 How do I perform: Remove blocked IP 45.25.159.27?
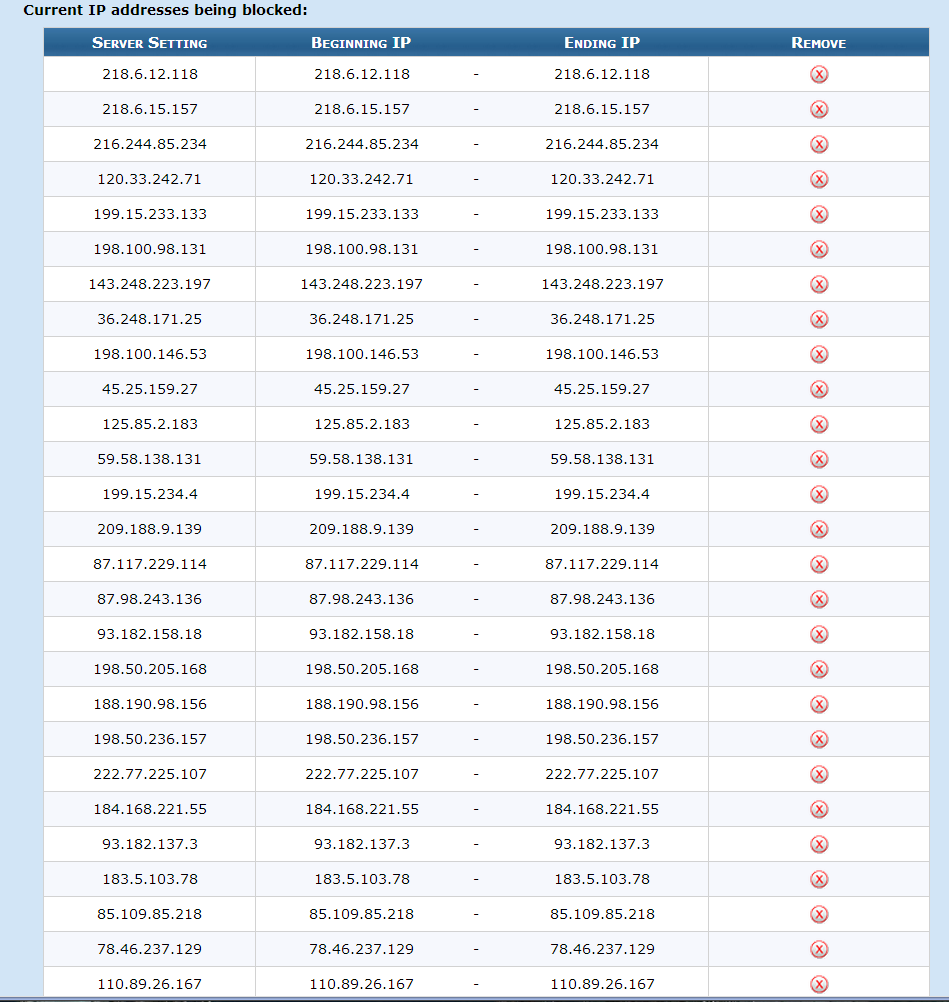tap(819, 389)
